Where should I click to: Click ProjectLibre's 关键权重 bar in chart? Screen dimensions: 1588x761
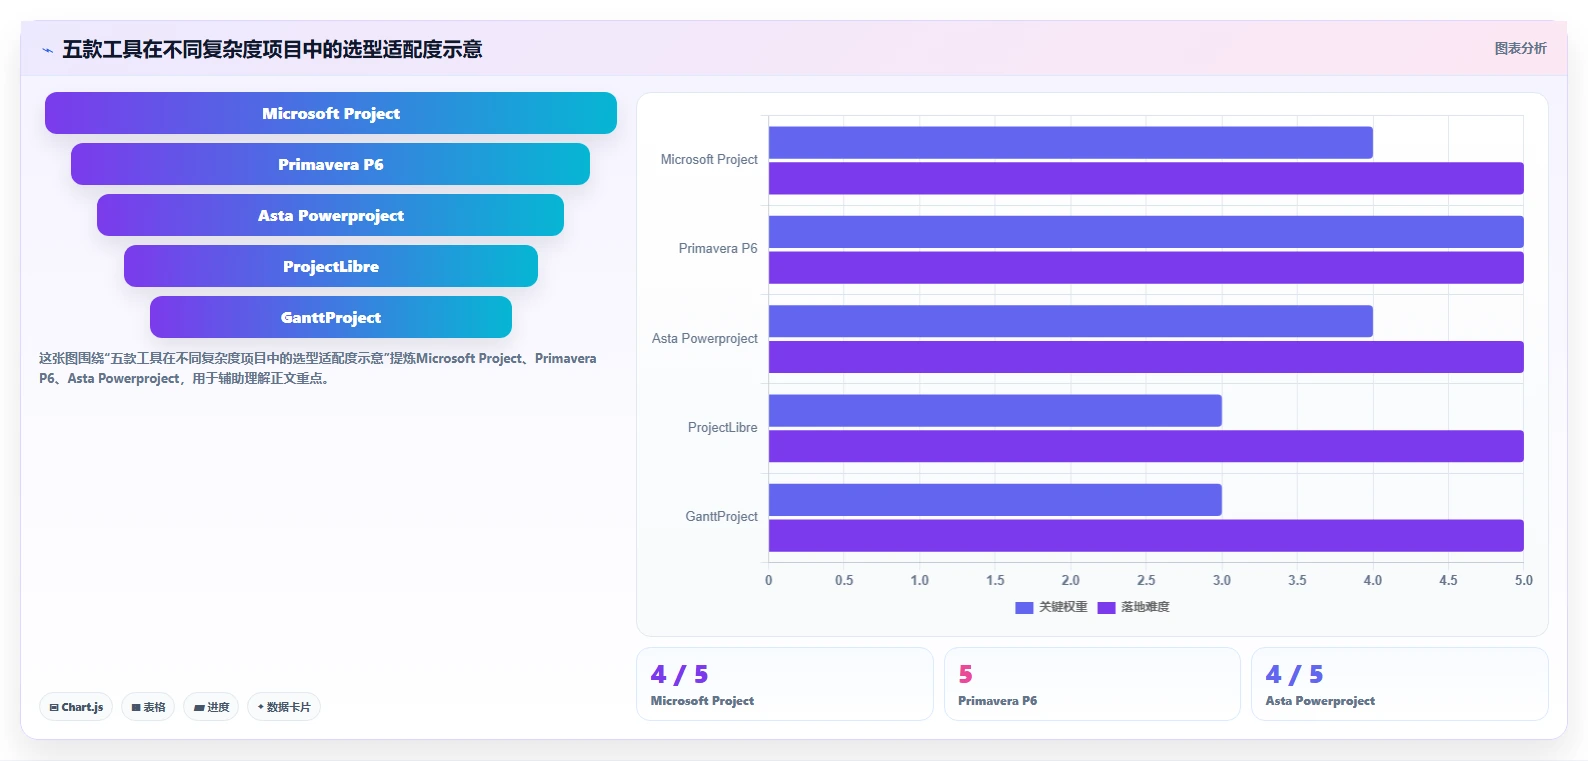point(995,410)
